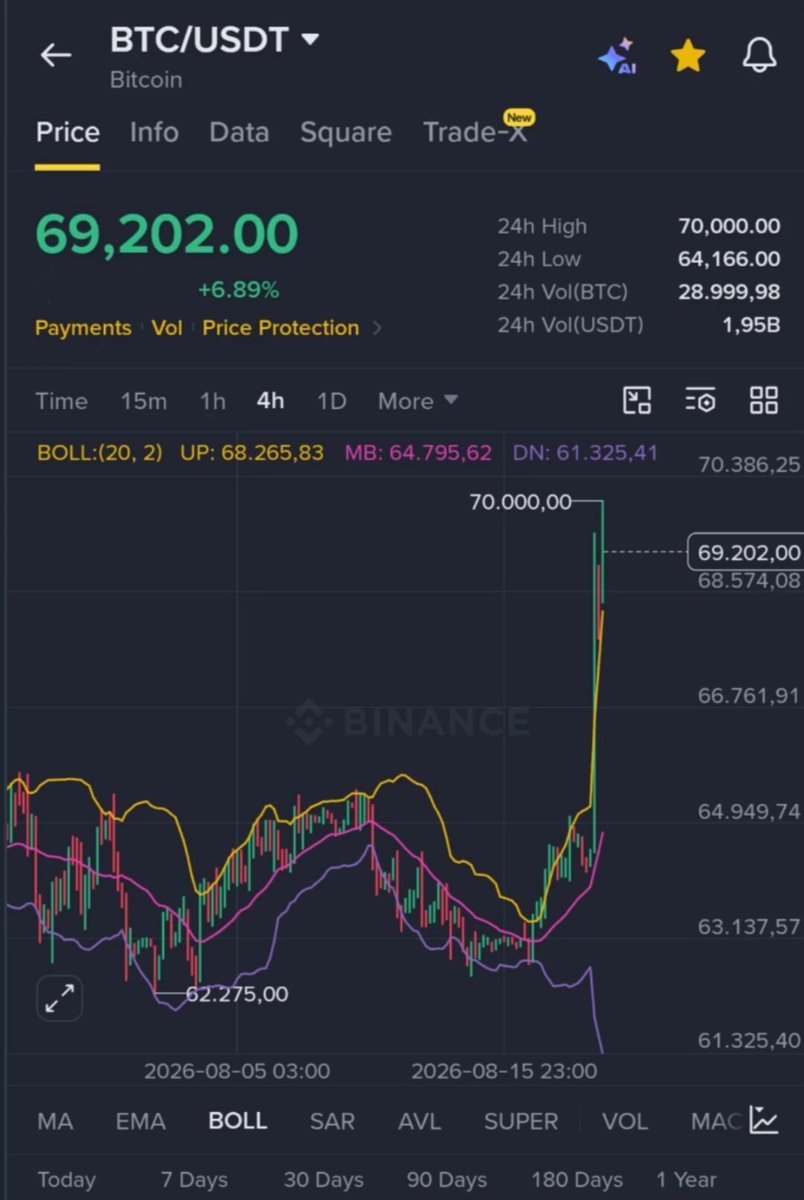Select the 90 Days performance range
The height and width of the screenshot is (1200, 804).
(x=447, y=1180)
